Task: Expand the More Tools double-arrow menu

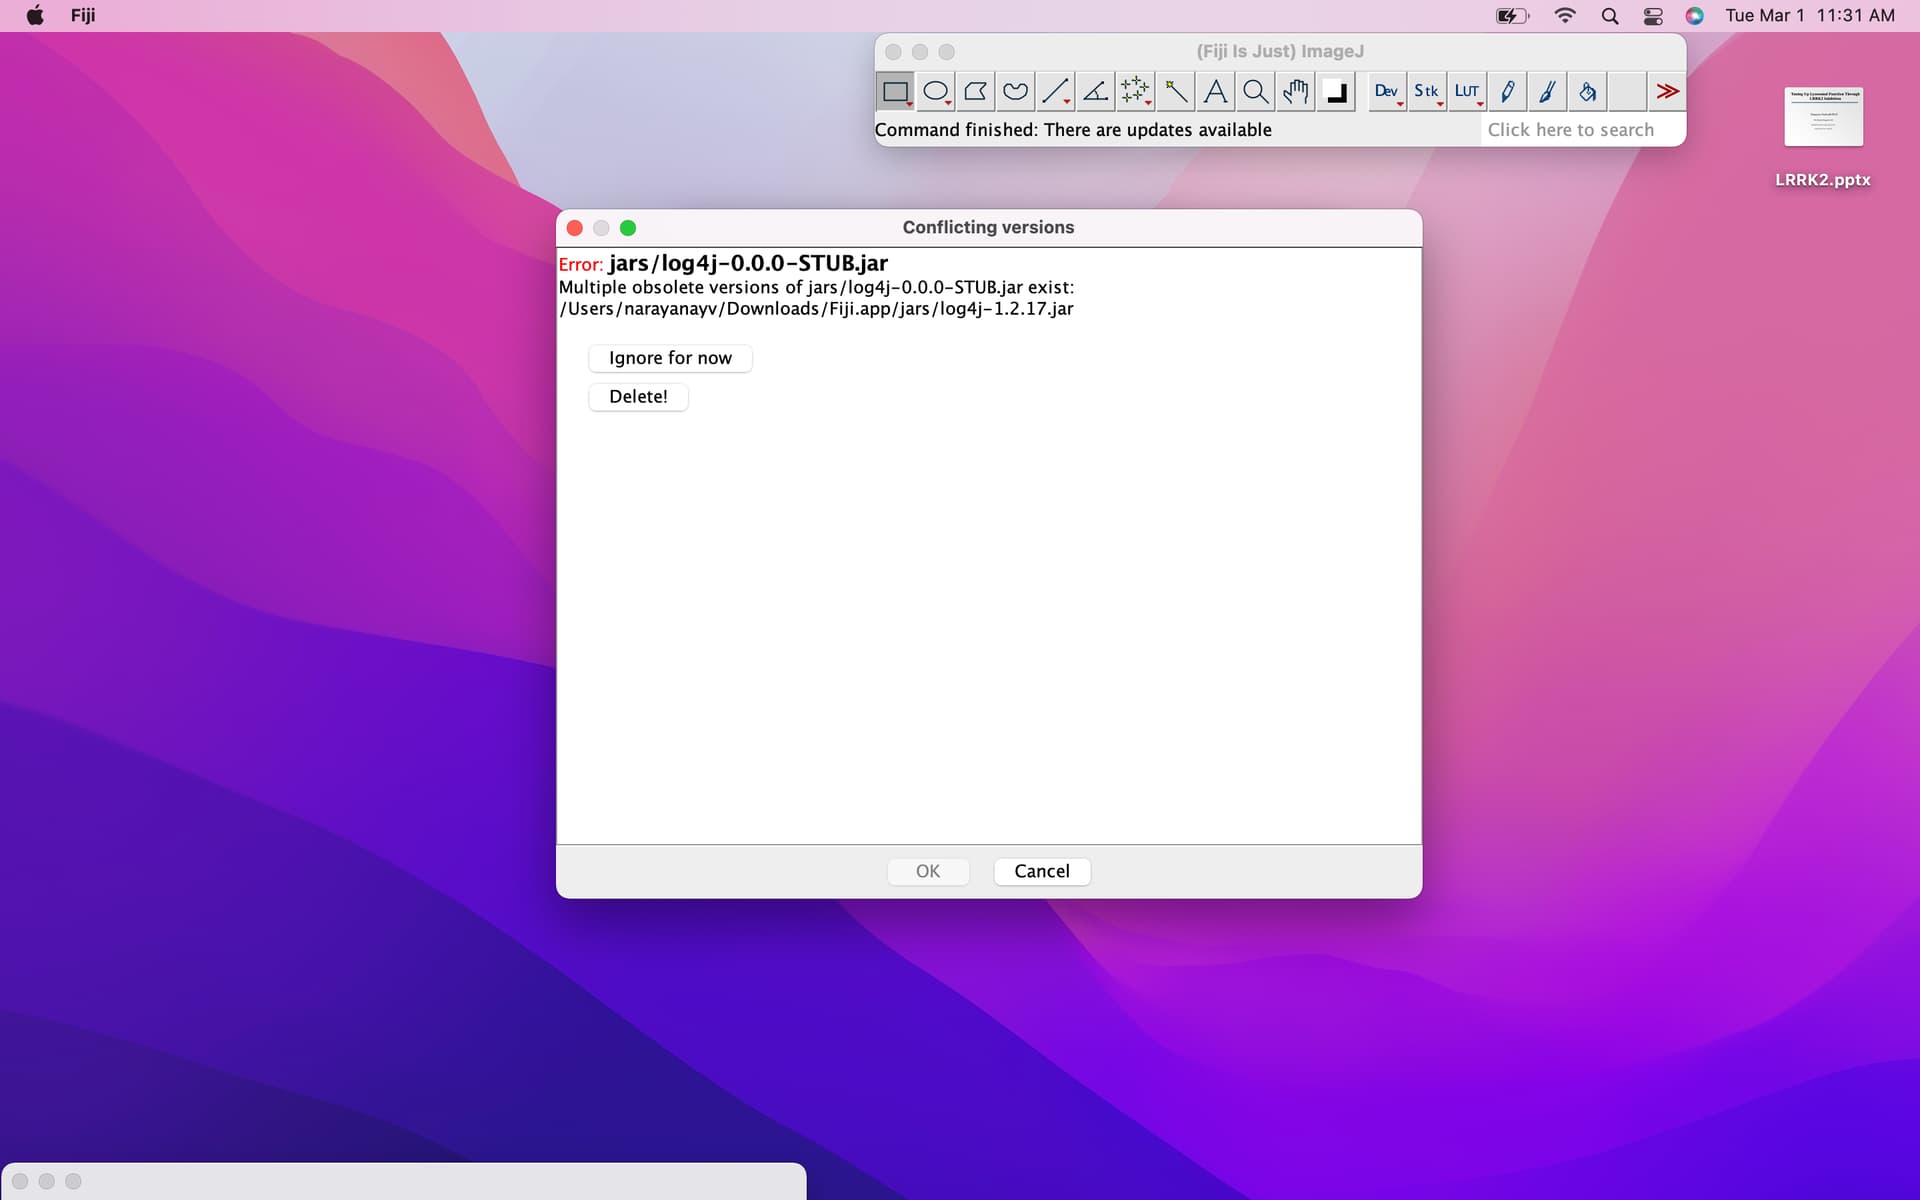Action: point(1666,92)
